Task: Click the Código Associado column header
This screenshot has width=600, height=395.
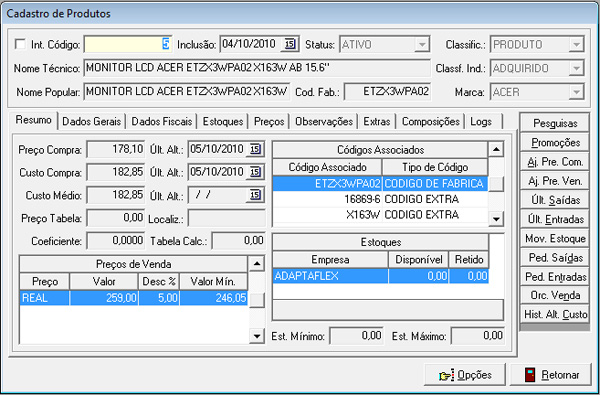Action: pos(328,167)
